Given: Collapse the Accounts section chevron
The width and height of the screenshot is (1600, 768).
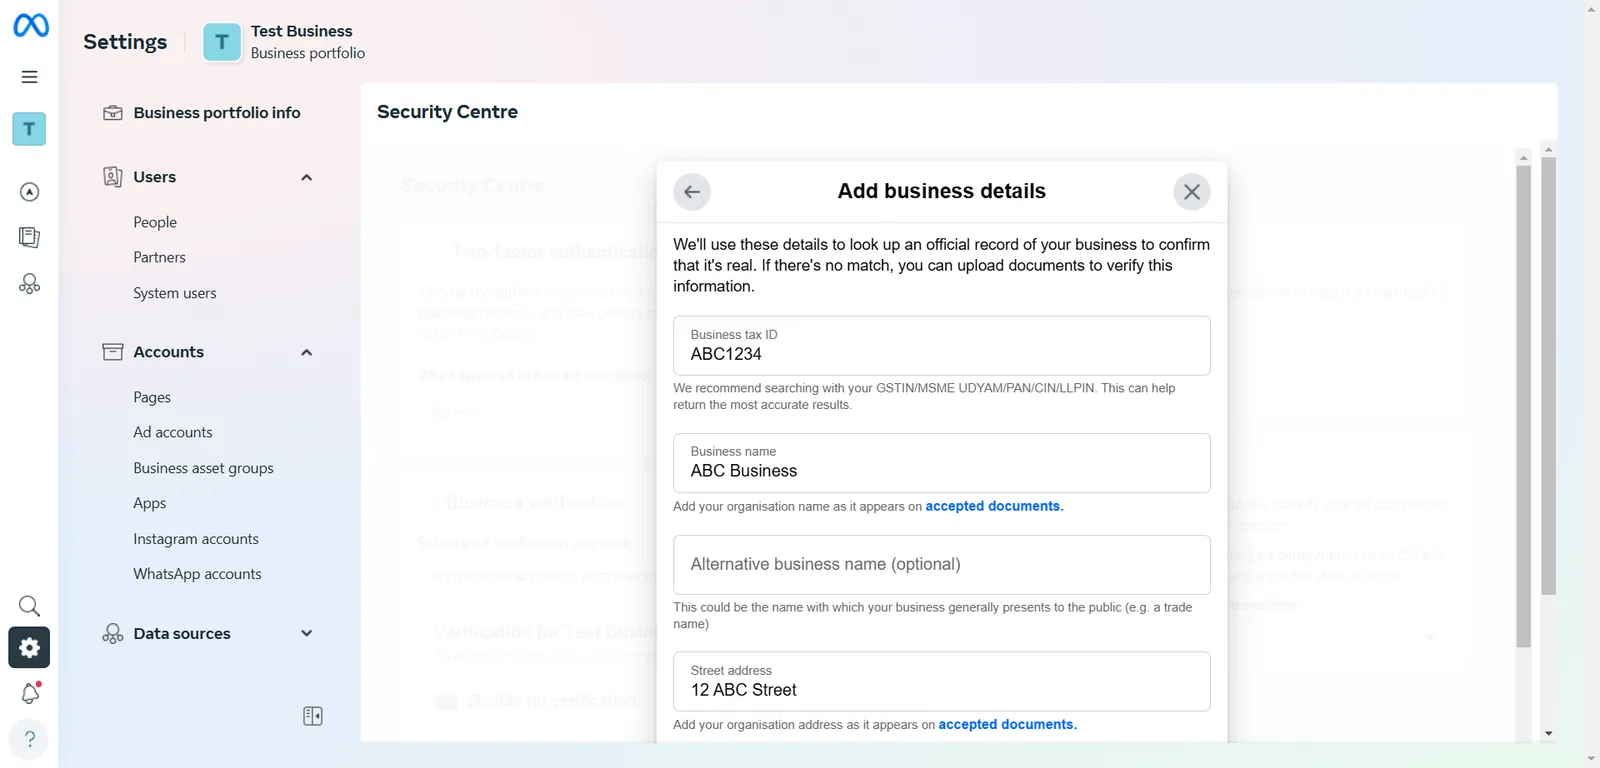Looking at the screenshot, I should (x=307, y=353).
